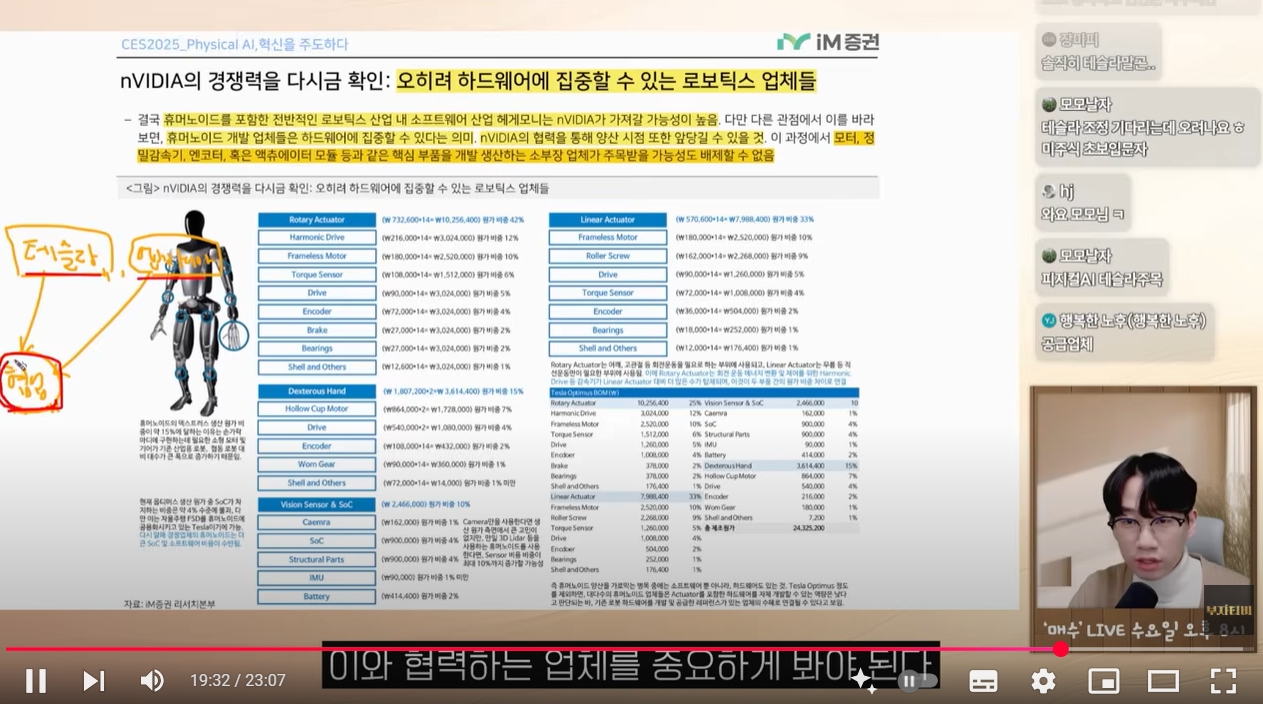
Task: Click the 'IMU' label box
Action: point(315,578)
